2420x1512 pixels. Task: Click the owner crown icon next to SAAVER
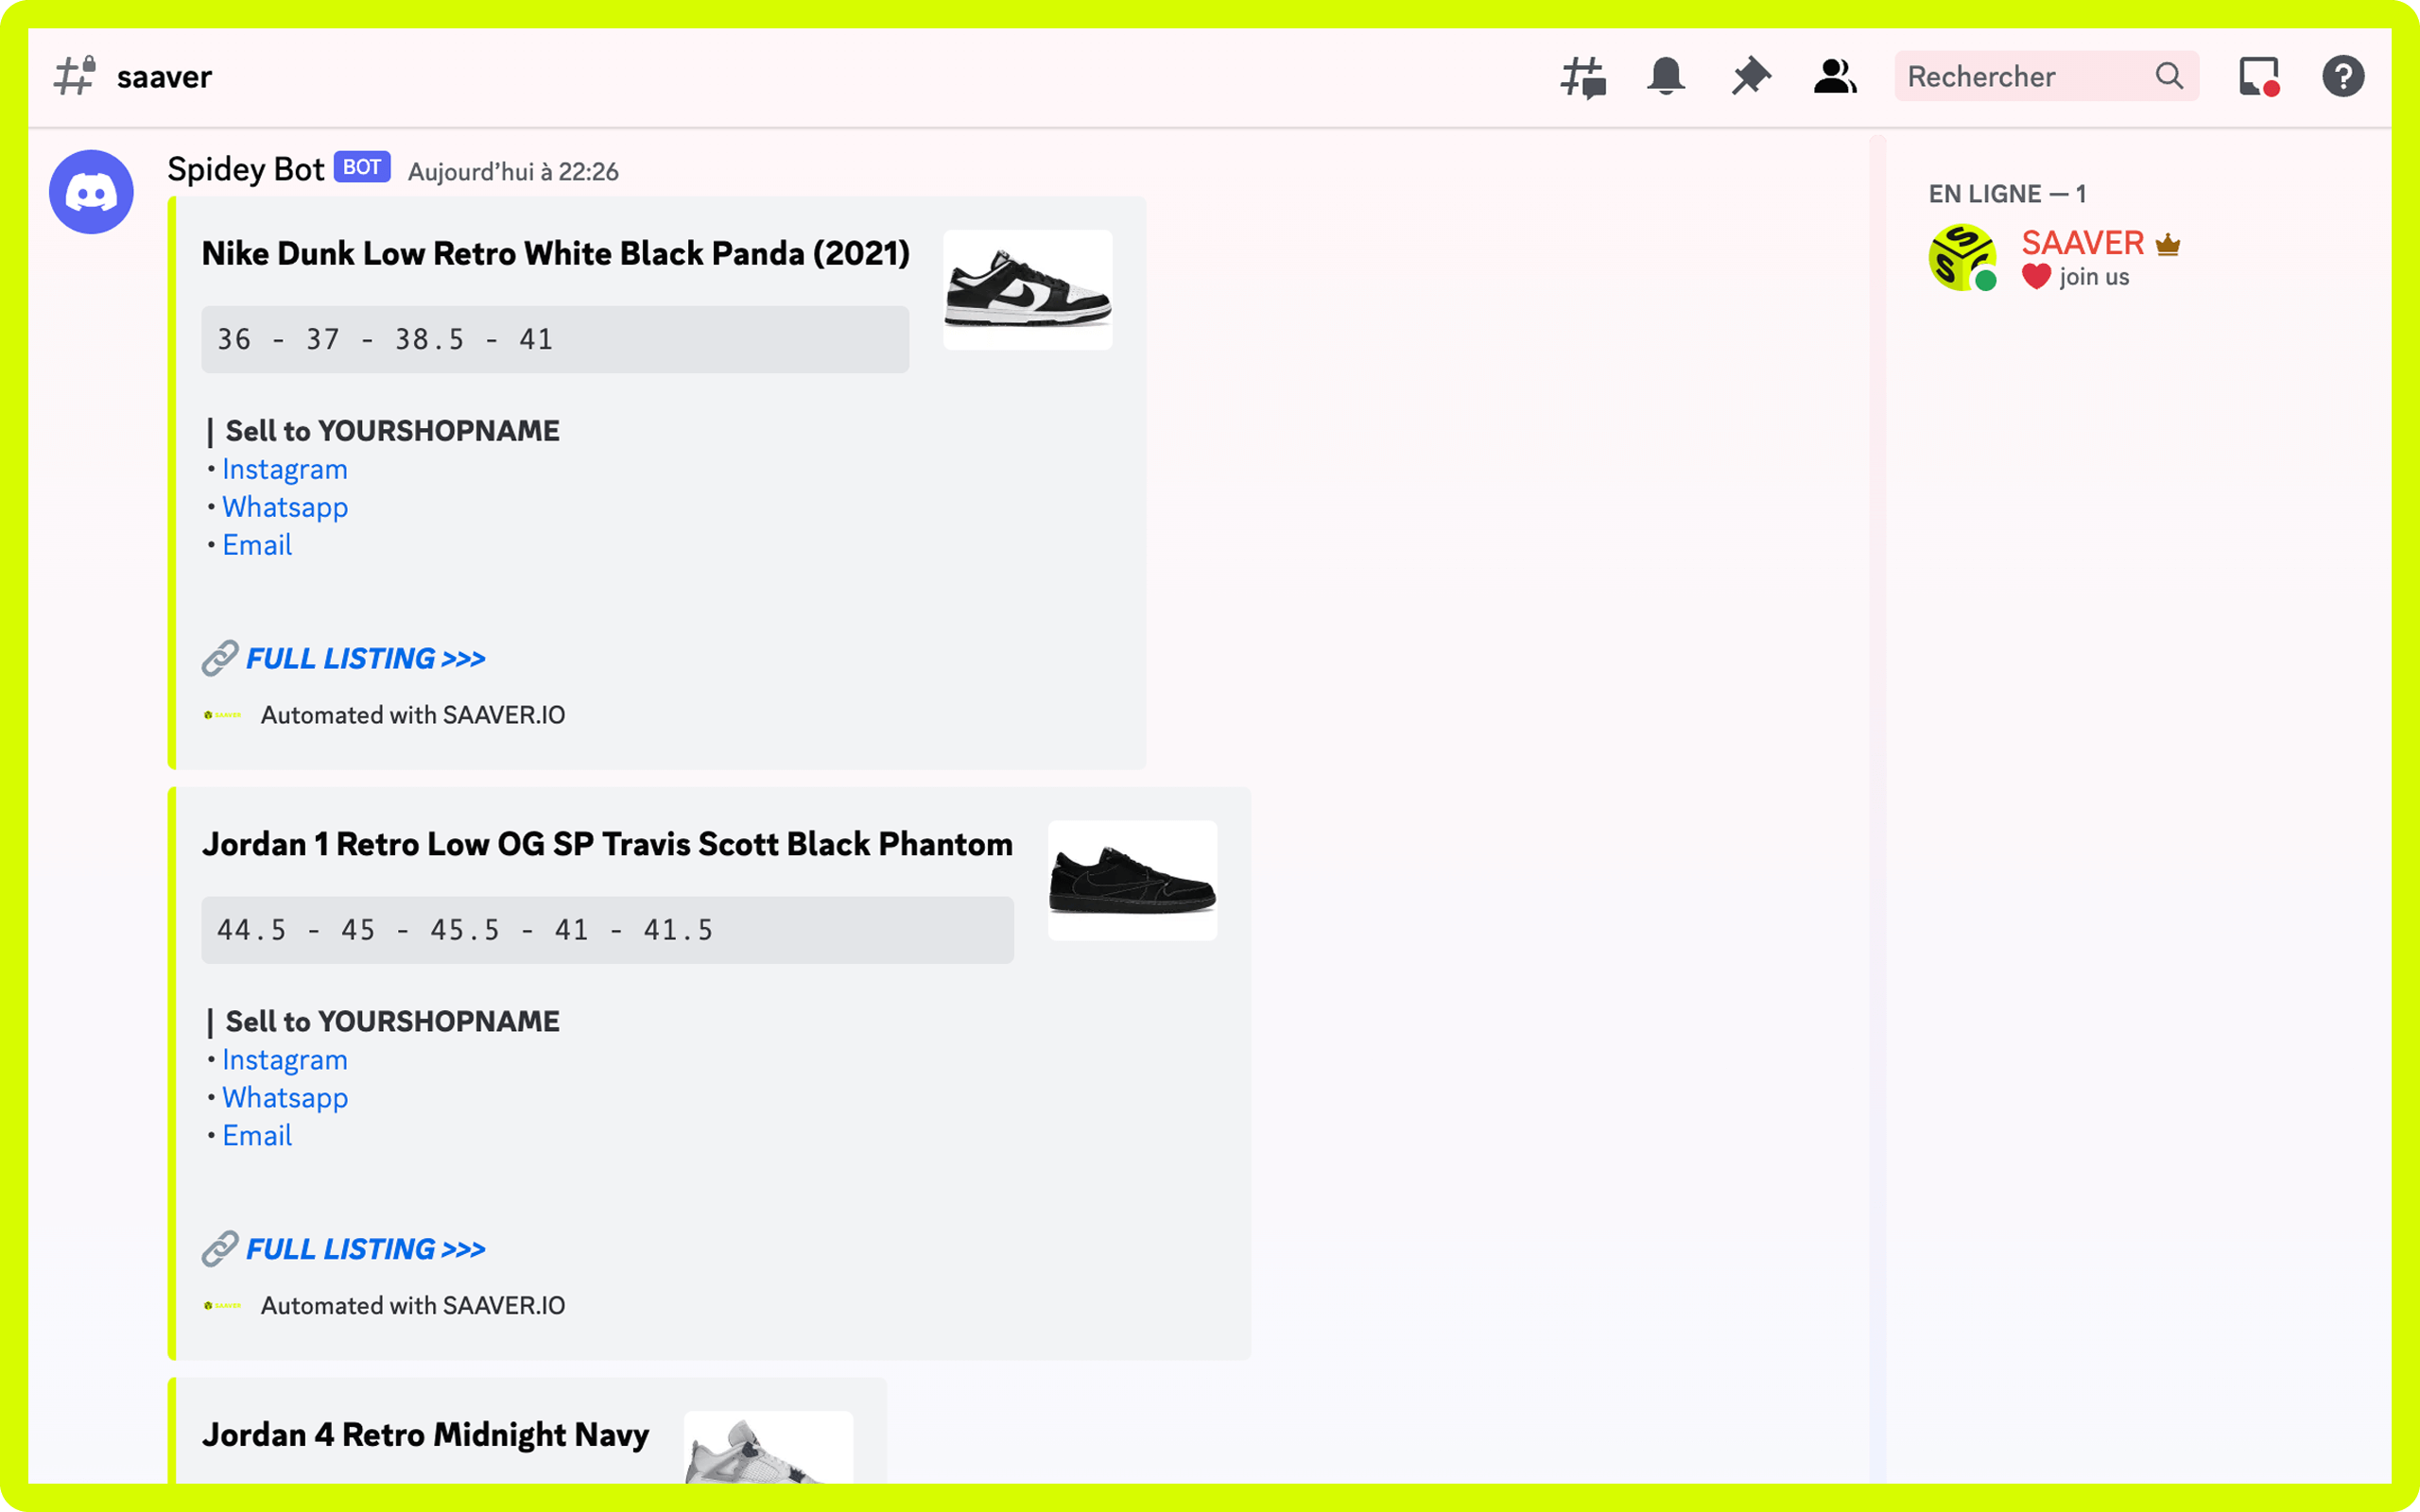2168,245
